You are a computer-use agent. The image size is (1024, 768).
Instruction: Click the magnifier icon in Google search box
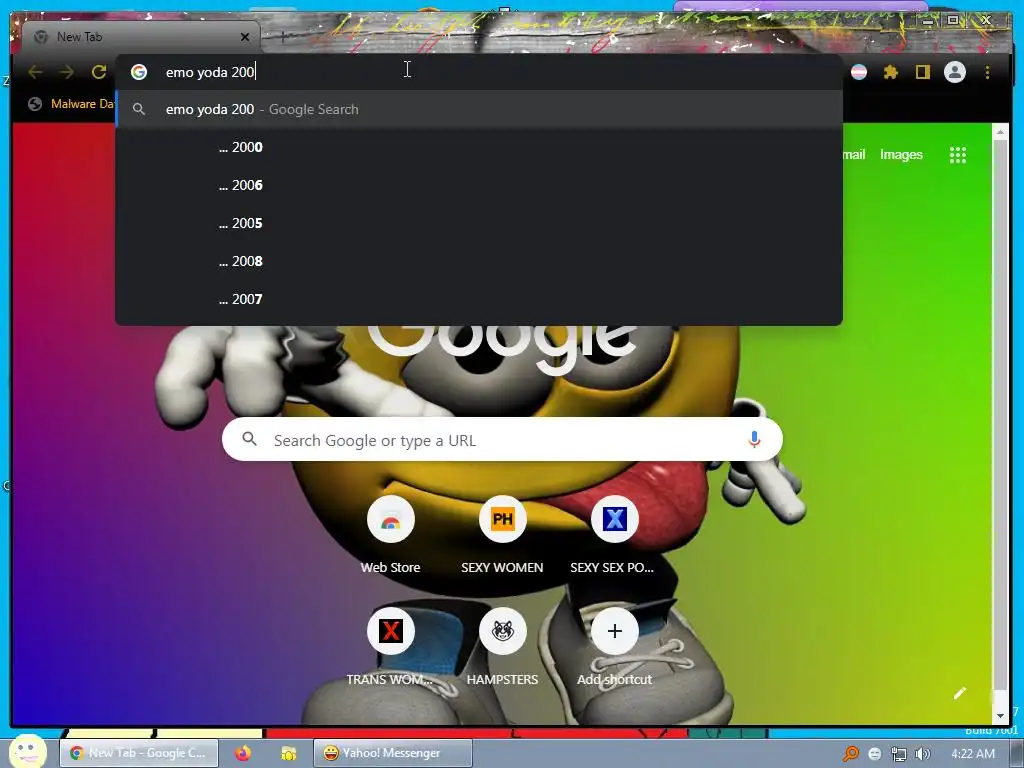(249, 439)
